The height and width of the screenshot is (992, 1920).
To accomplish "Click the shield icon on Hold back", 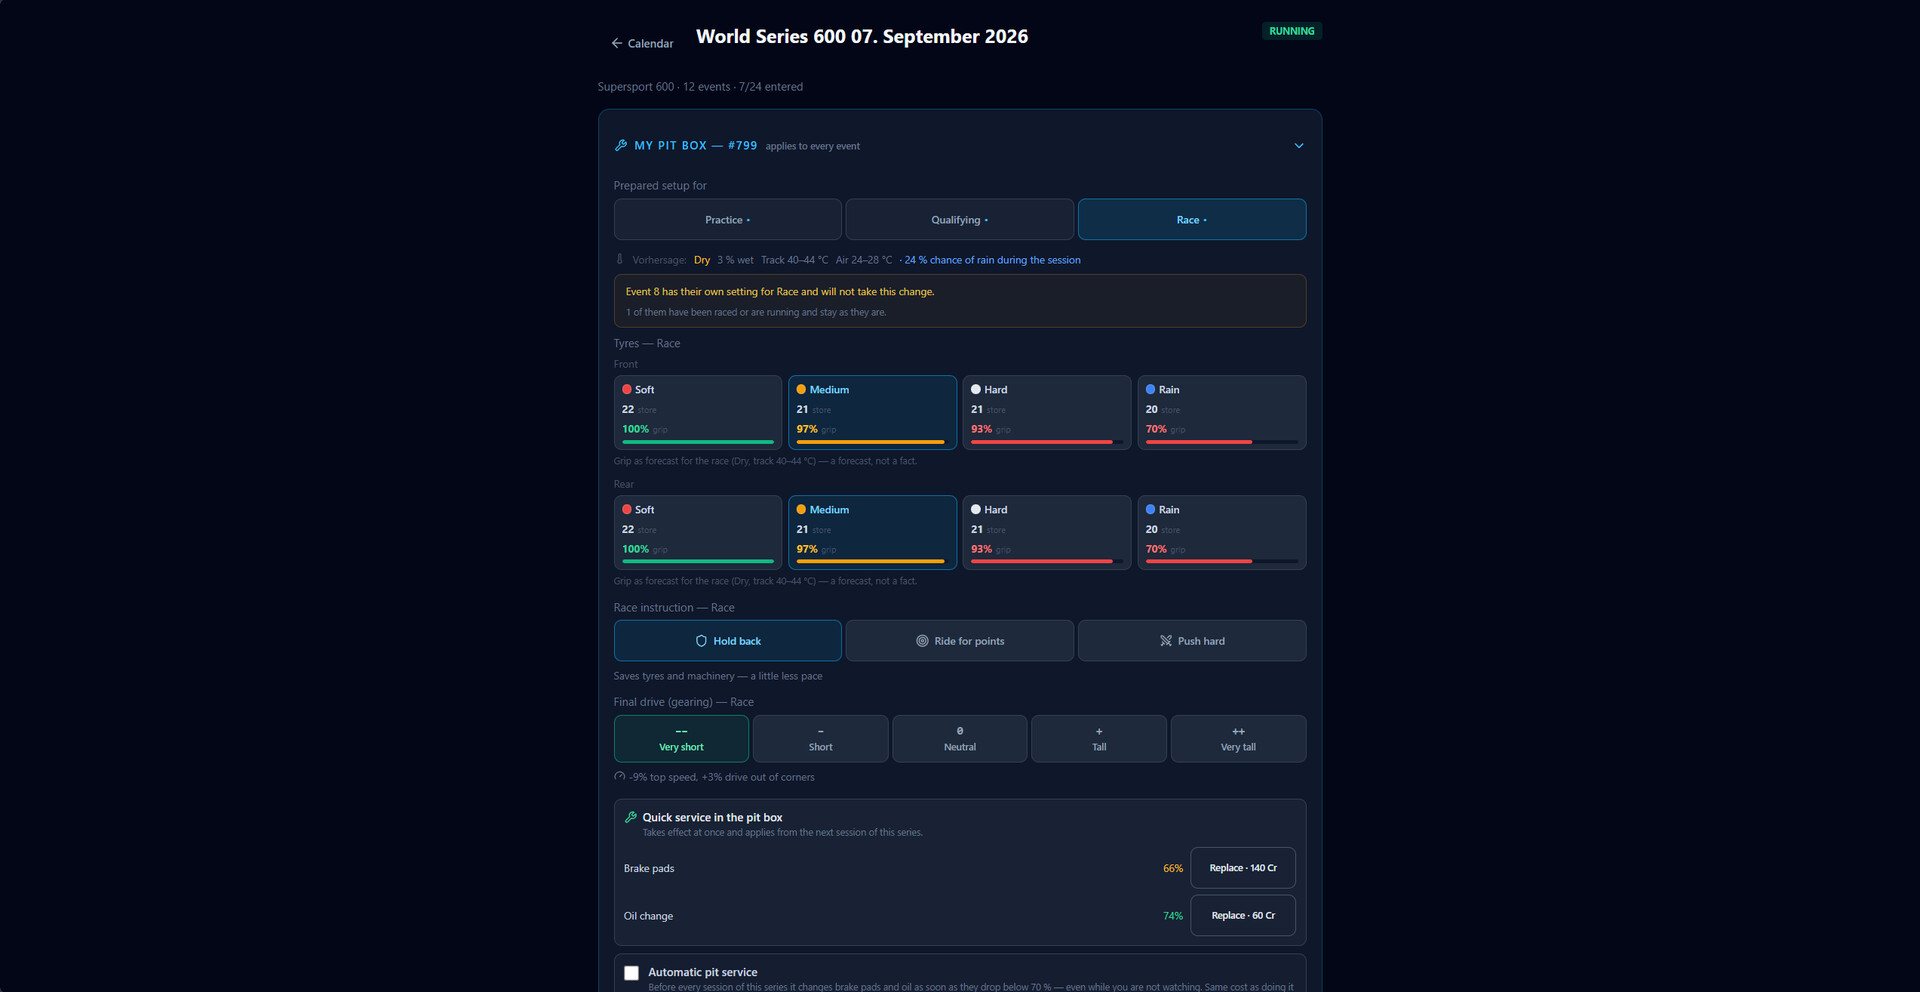I will tap(701, 641).
